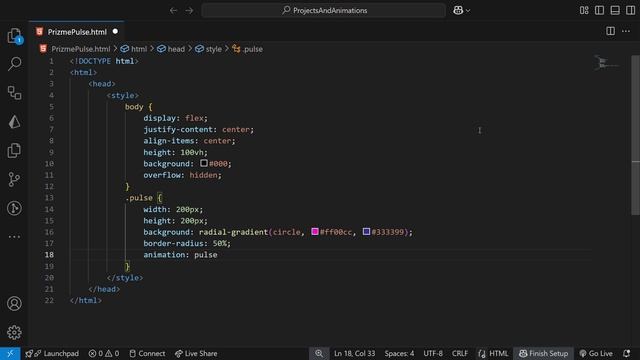The width and height of the screenshot is (640, 360).
Task: Go forward with the right arrow
Action: pyautogui.click(x=189, y=10)
